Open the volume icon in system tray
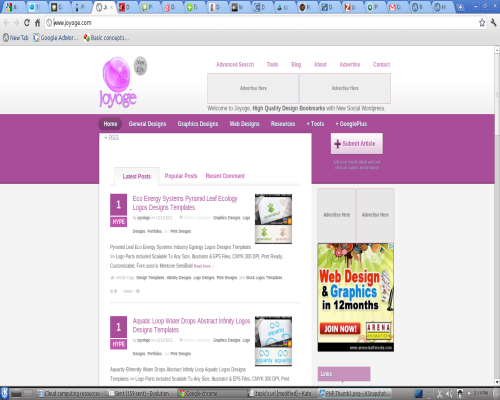This screenshot has width=500, height=400. [x=449, y=394]
